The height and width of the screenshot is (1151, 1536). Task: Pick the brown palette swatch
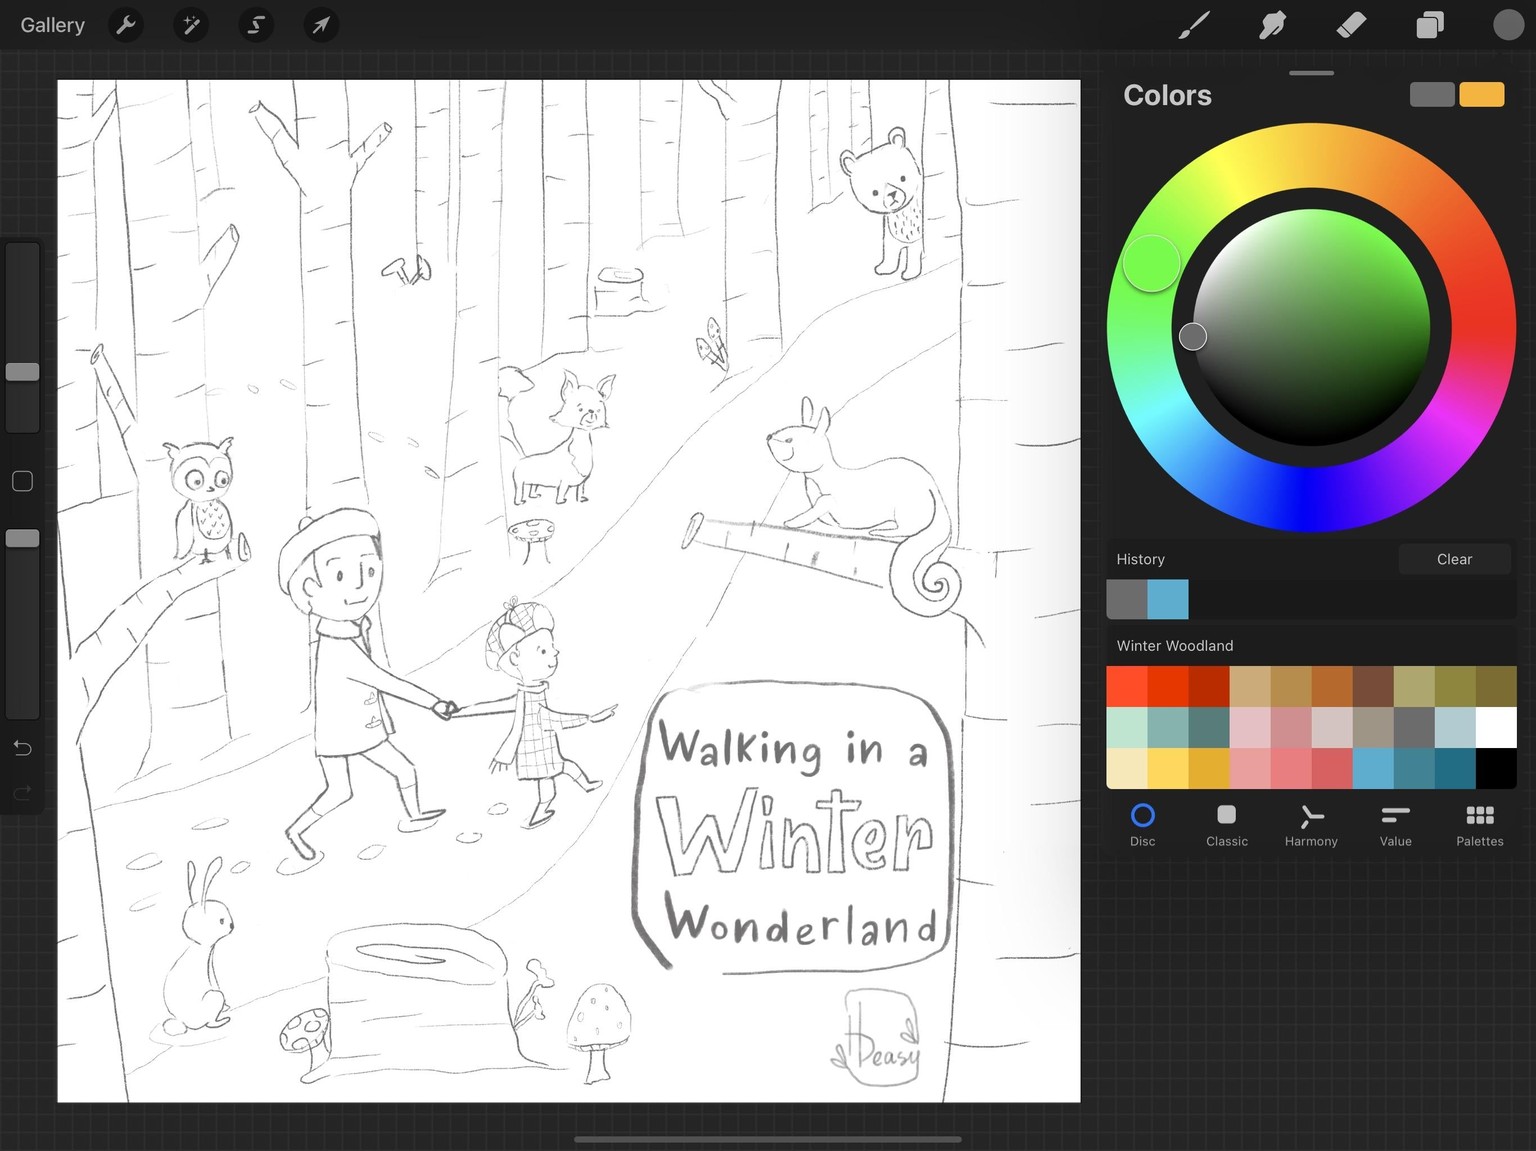point(1373,687)
